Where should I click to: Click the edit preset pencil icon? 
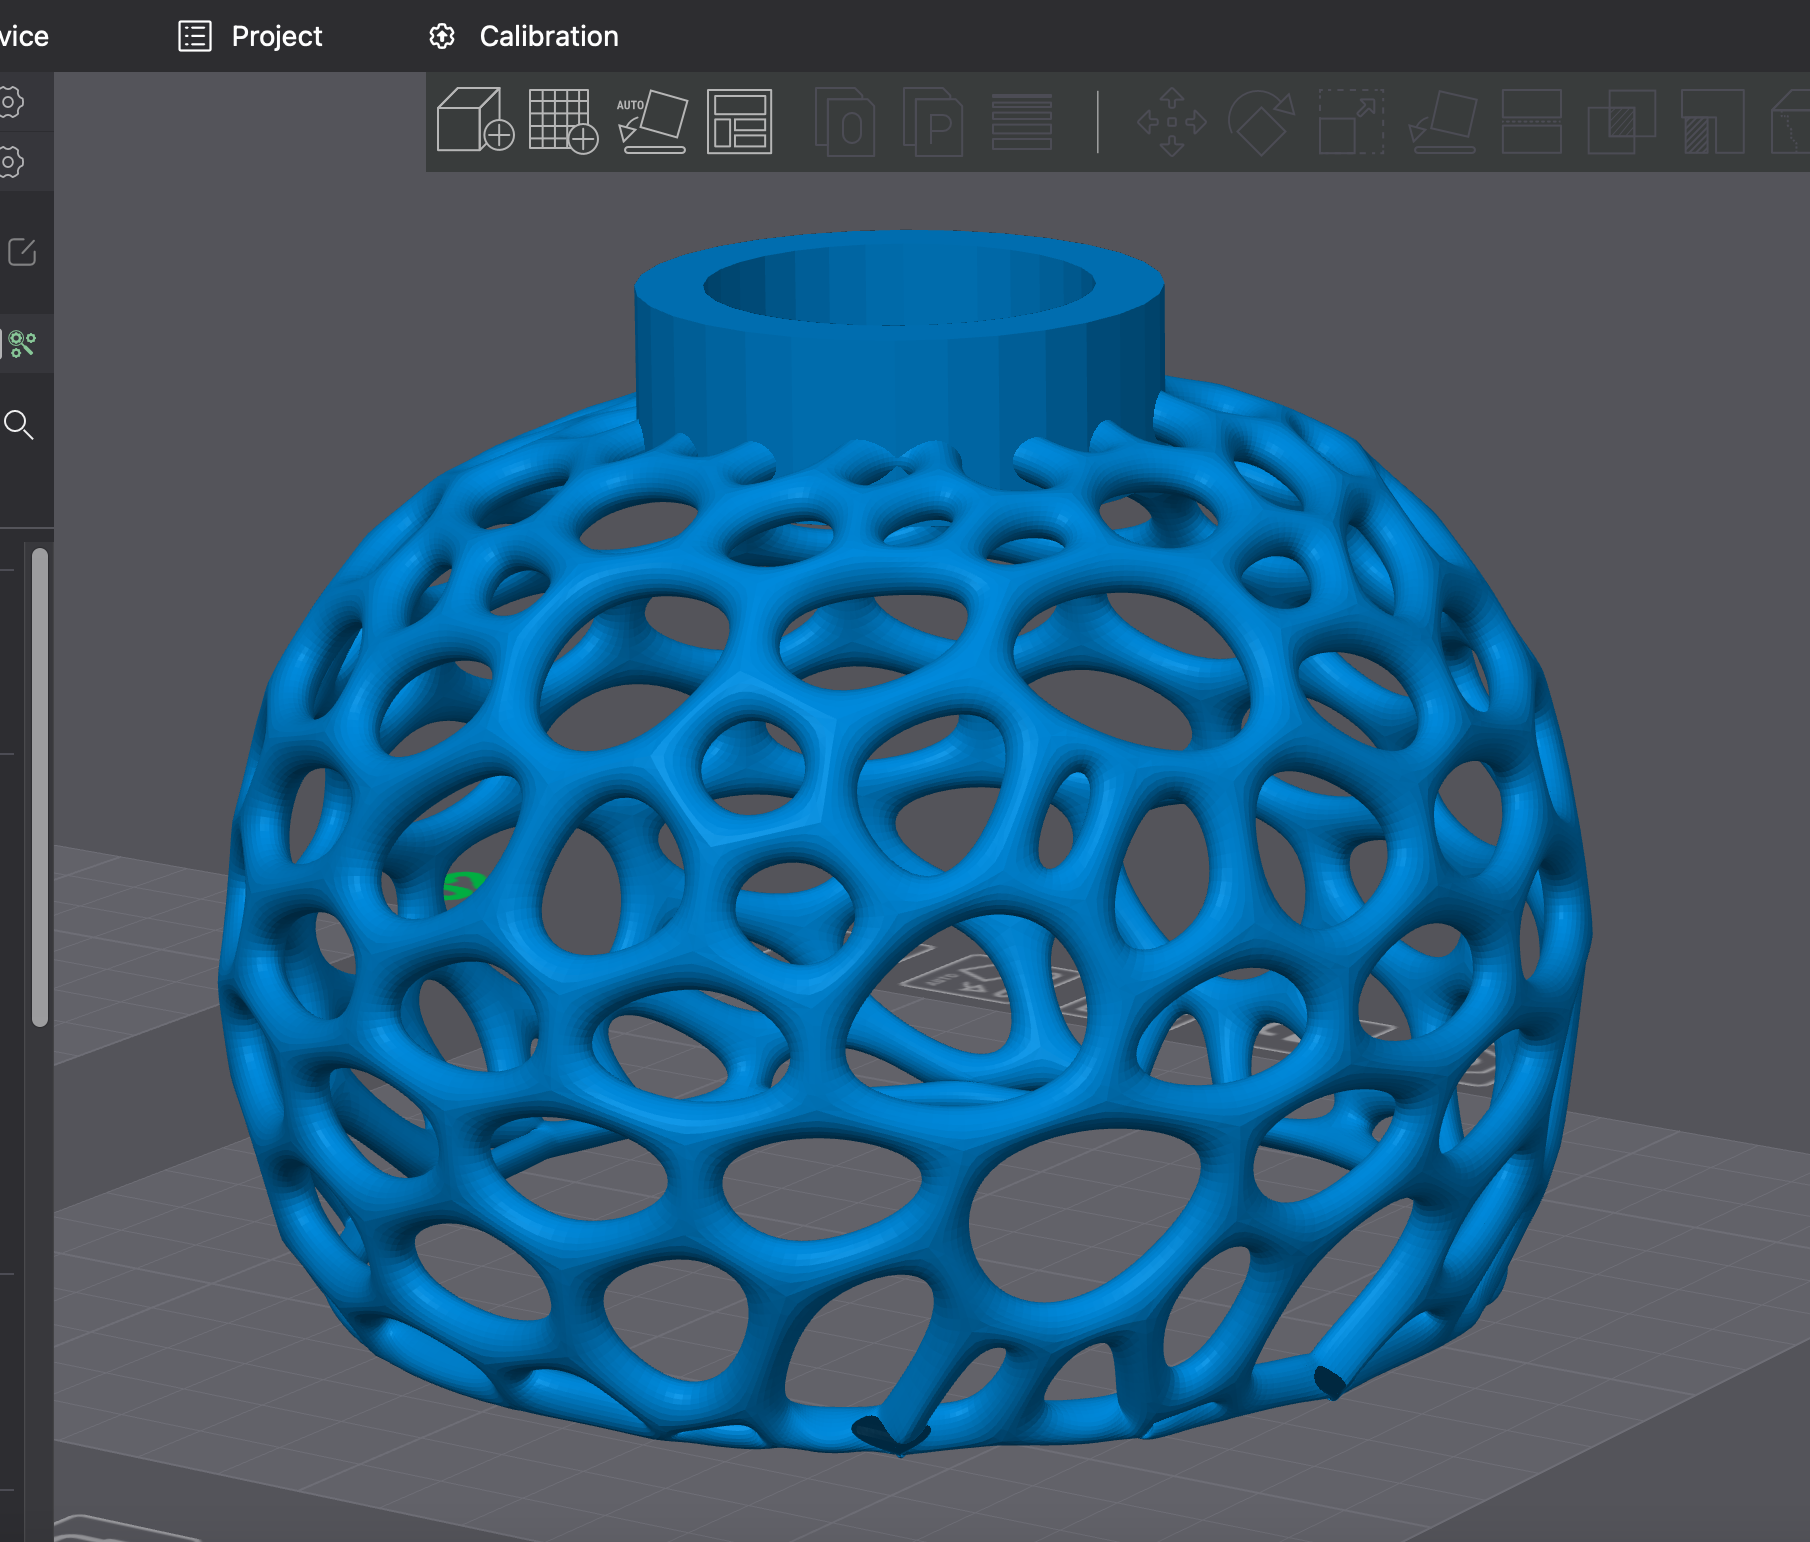22,252
